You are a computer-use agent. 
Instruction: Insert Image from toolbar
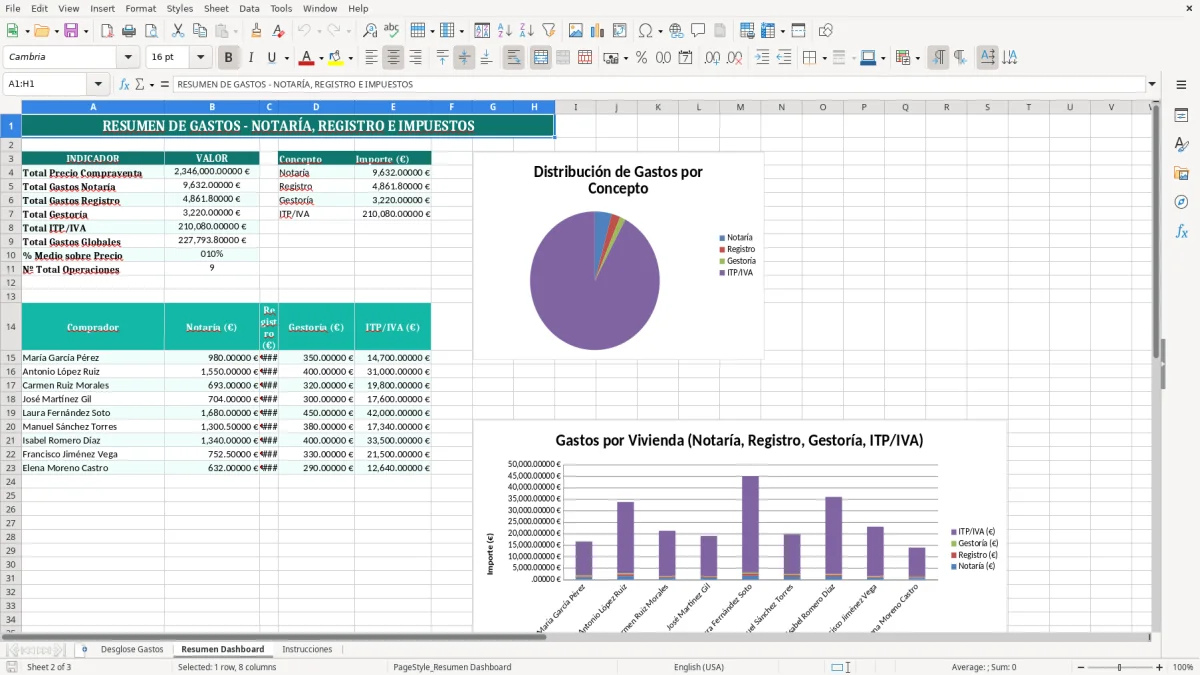pos(576,31)
